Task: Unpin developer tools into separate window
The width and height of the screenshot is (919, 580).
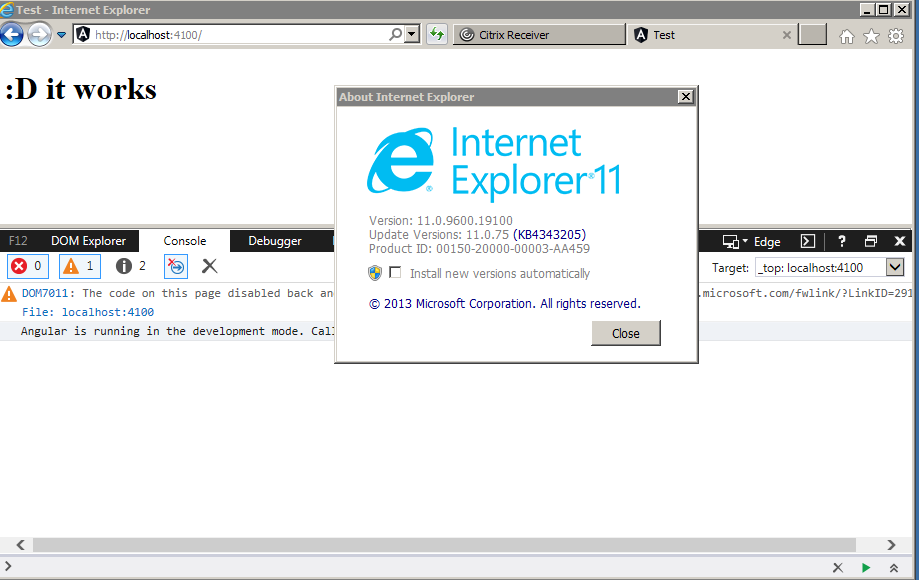Action: point(871,241)
